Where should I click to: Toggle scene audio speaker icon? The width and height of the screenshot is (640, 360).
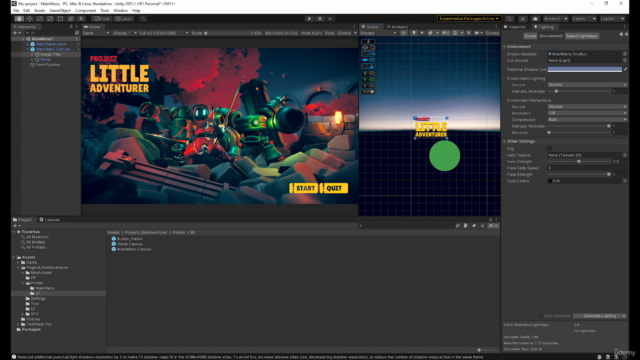422,33
